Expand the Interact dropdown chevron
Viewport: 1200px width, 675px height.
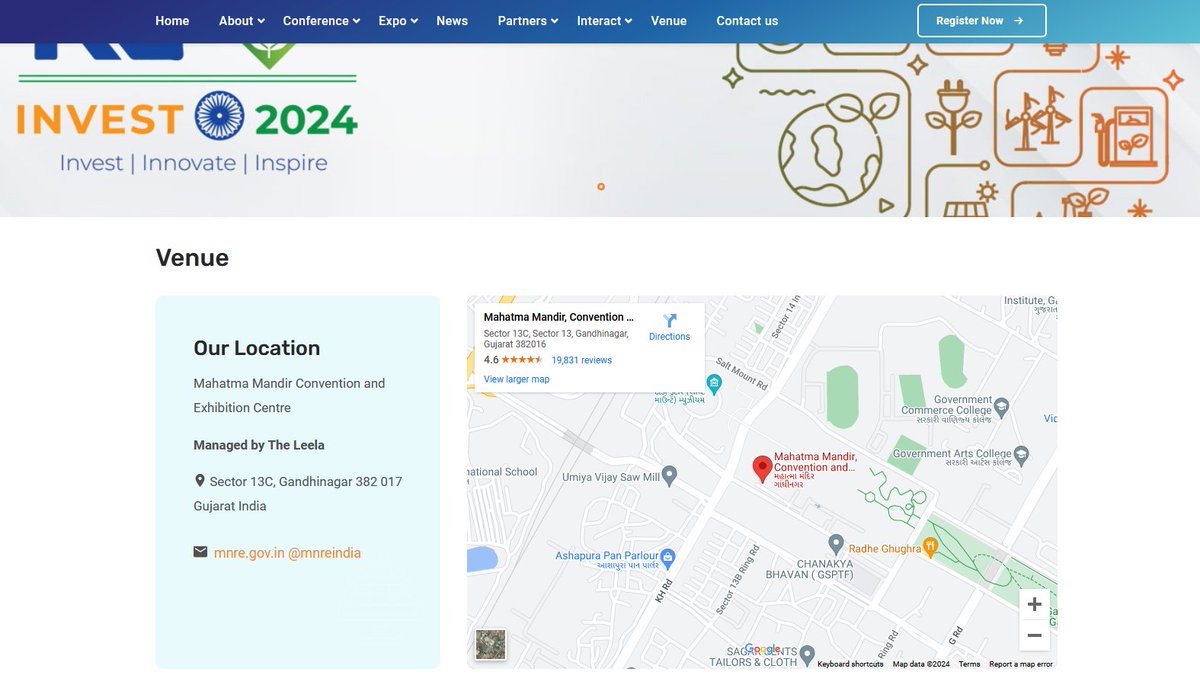coord(629,21)
